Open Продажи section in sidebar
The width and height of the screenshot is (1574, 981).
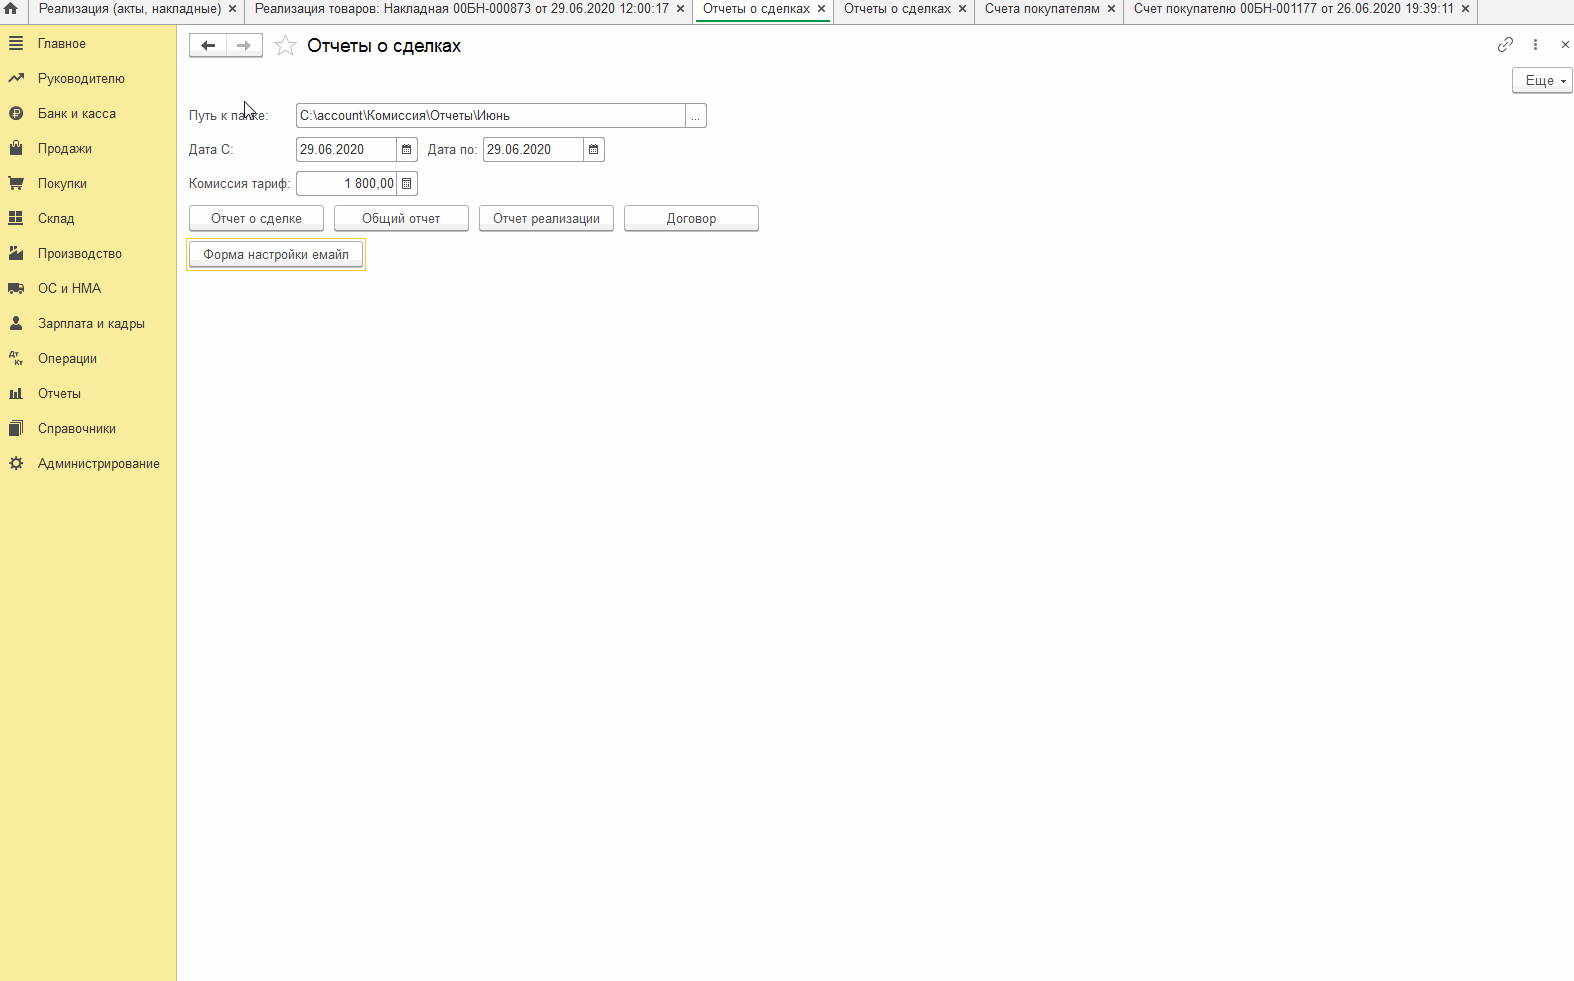click(x=65, y=149)
